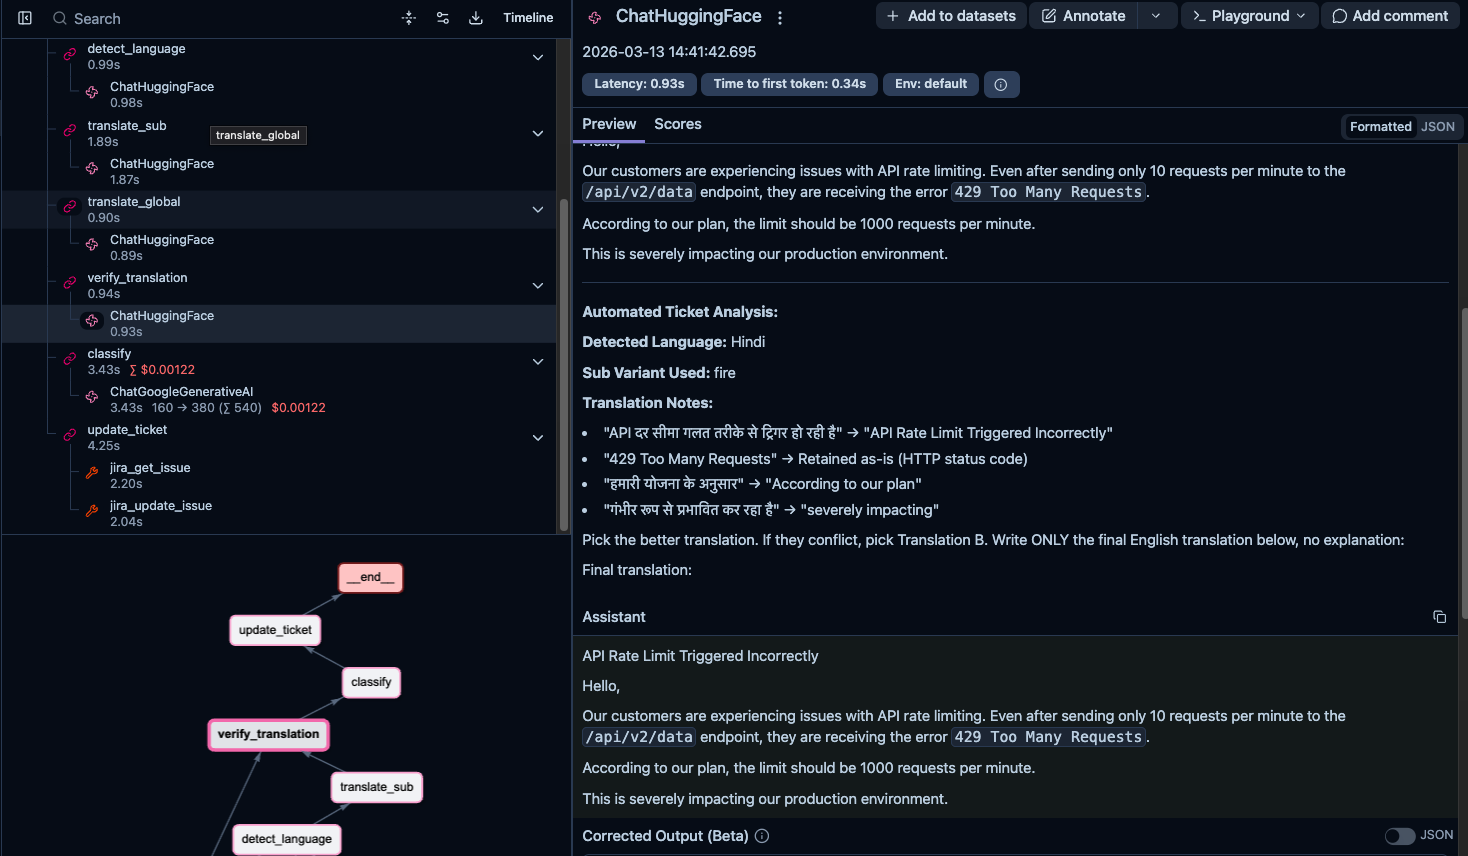Switch to the Scores tab
Viewport: 1468px width, 856px height.
(677, 124)
